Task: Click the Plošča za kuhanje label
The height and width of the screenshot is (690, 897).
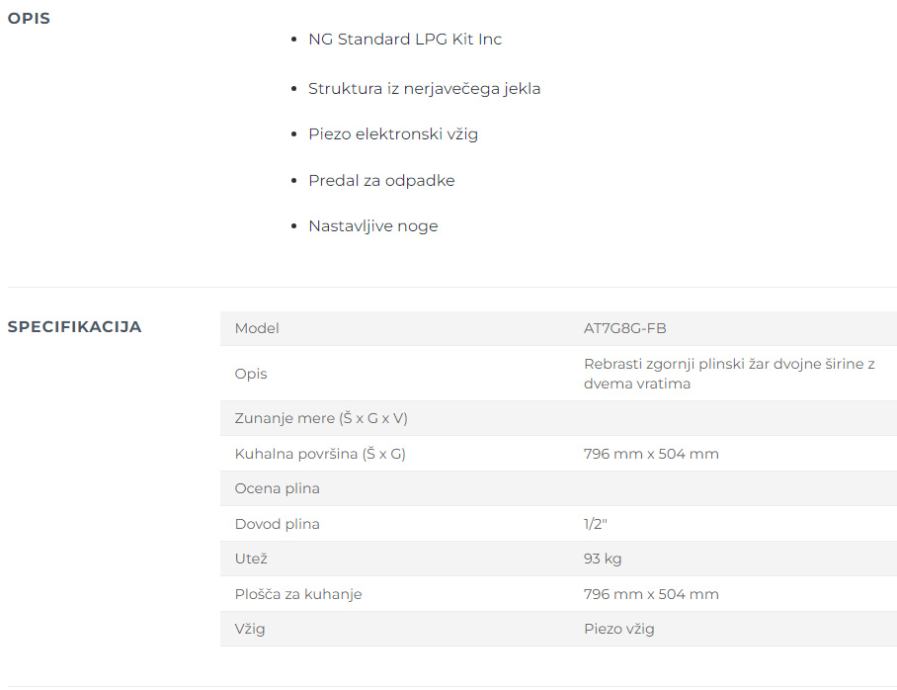Action: (x=298, y=594)
